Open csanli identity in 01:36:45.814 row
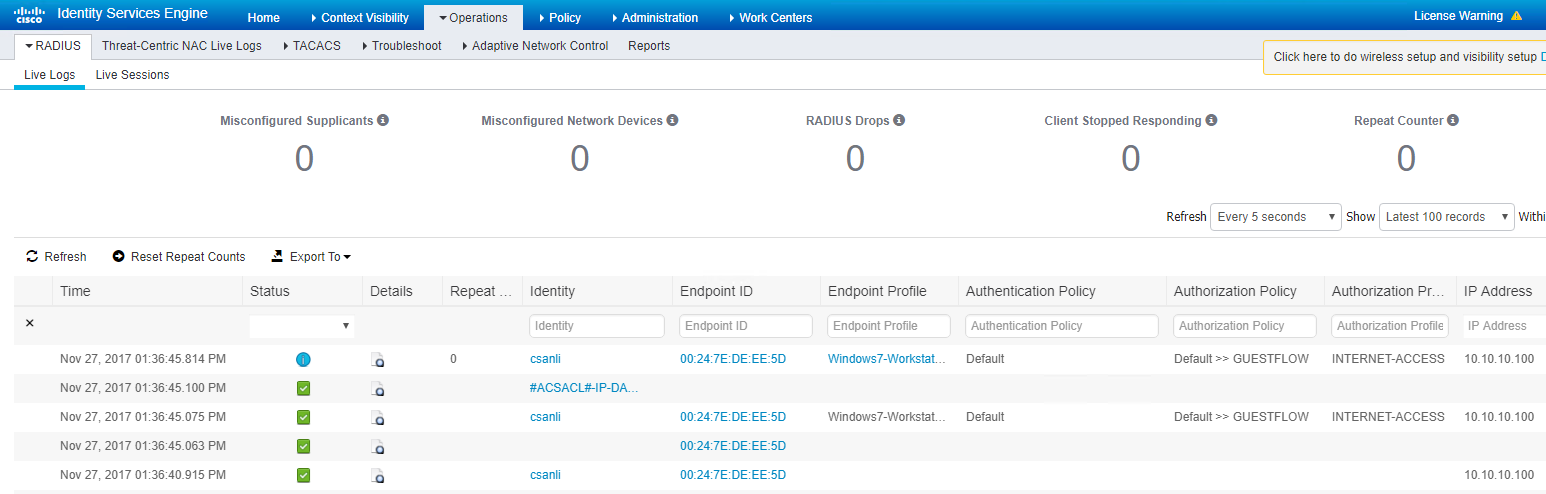Image resolution: width=1546 pixels, height=494 pixels. pyautogui.click(x=545, y=359)
